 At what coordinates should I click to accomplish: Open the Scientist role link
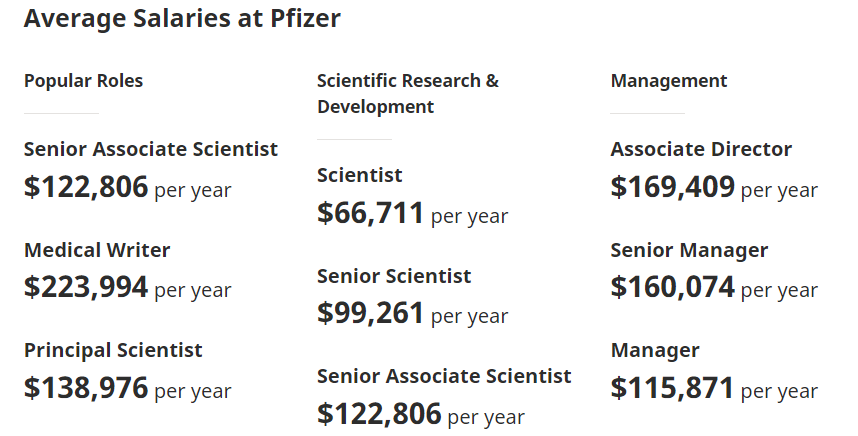[x=360, y=175]
